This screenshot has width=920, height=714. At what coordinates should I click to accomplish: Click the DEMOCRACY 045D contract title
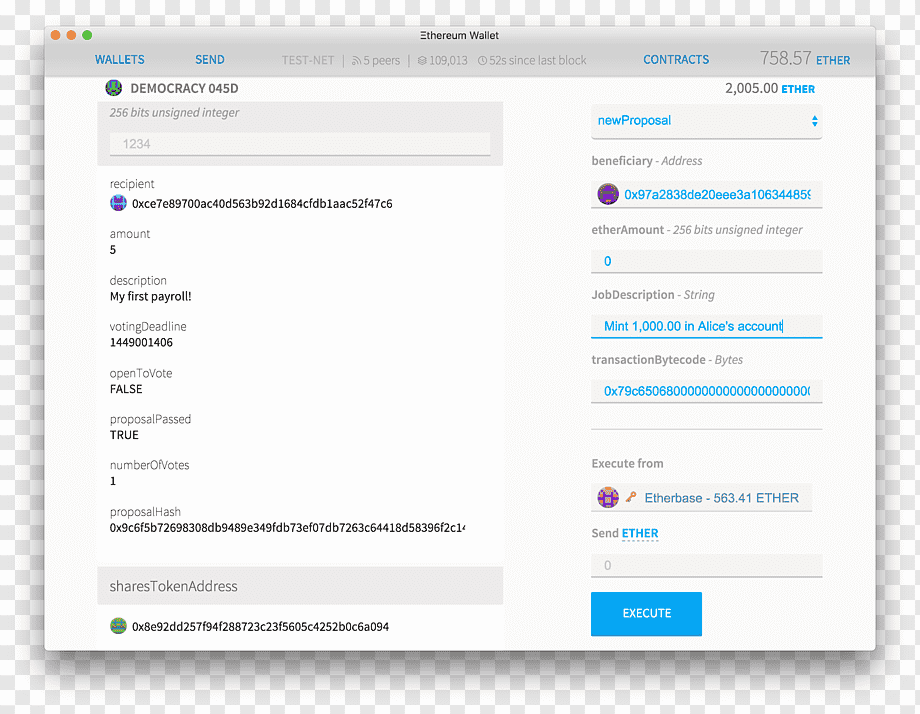point(184,89)
